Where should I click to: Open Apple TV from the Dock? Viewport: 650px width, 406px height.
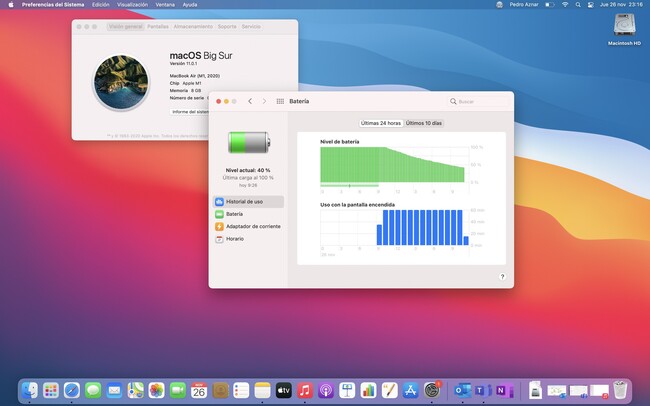284,390
